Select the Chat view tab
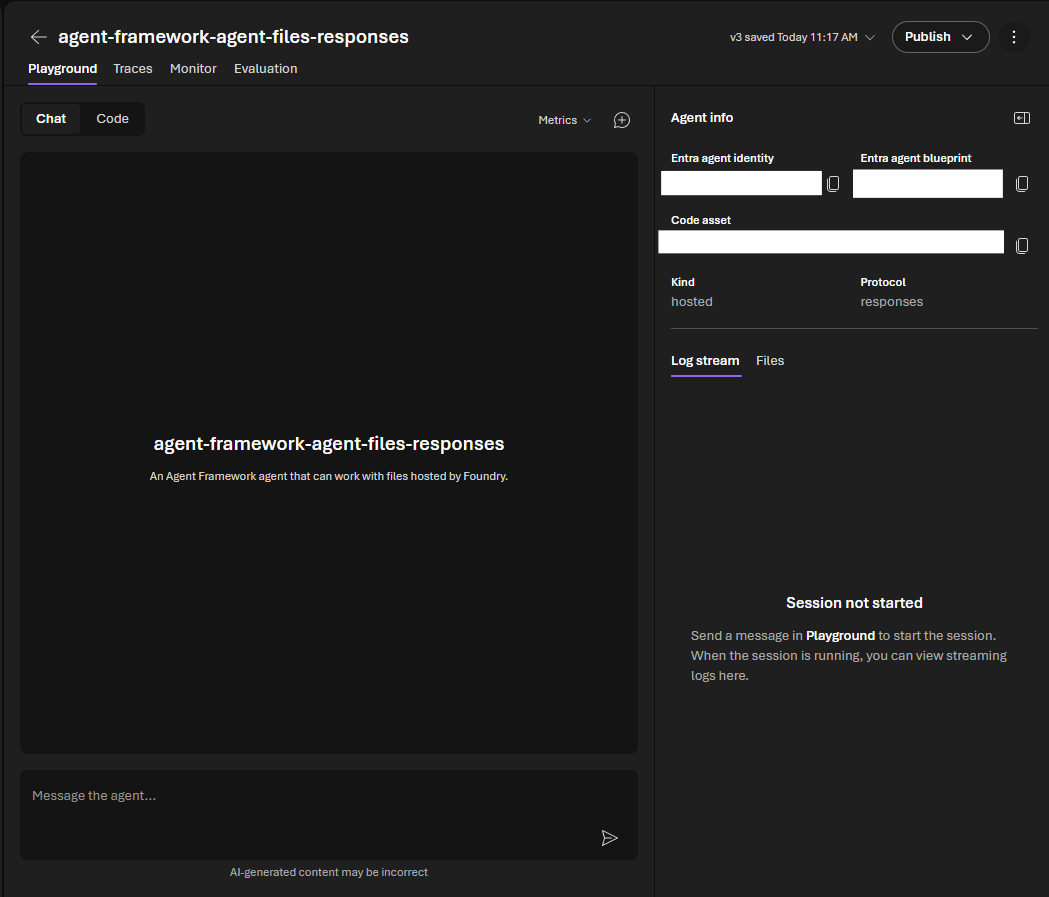The width and height of the screenshot is (1049, 897). (x=51, y=119)
